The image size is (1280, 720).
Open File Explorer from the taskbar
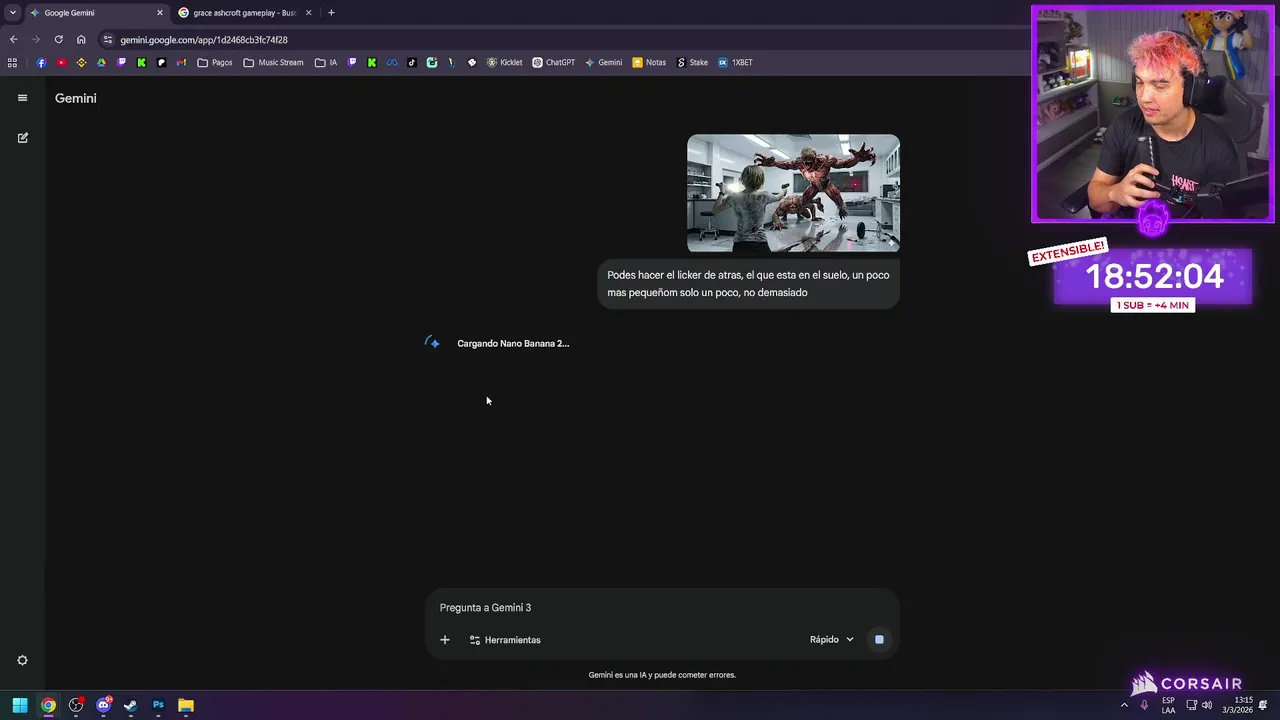[x=186, y=705]
